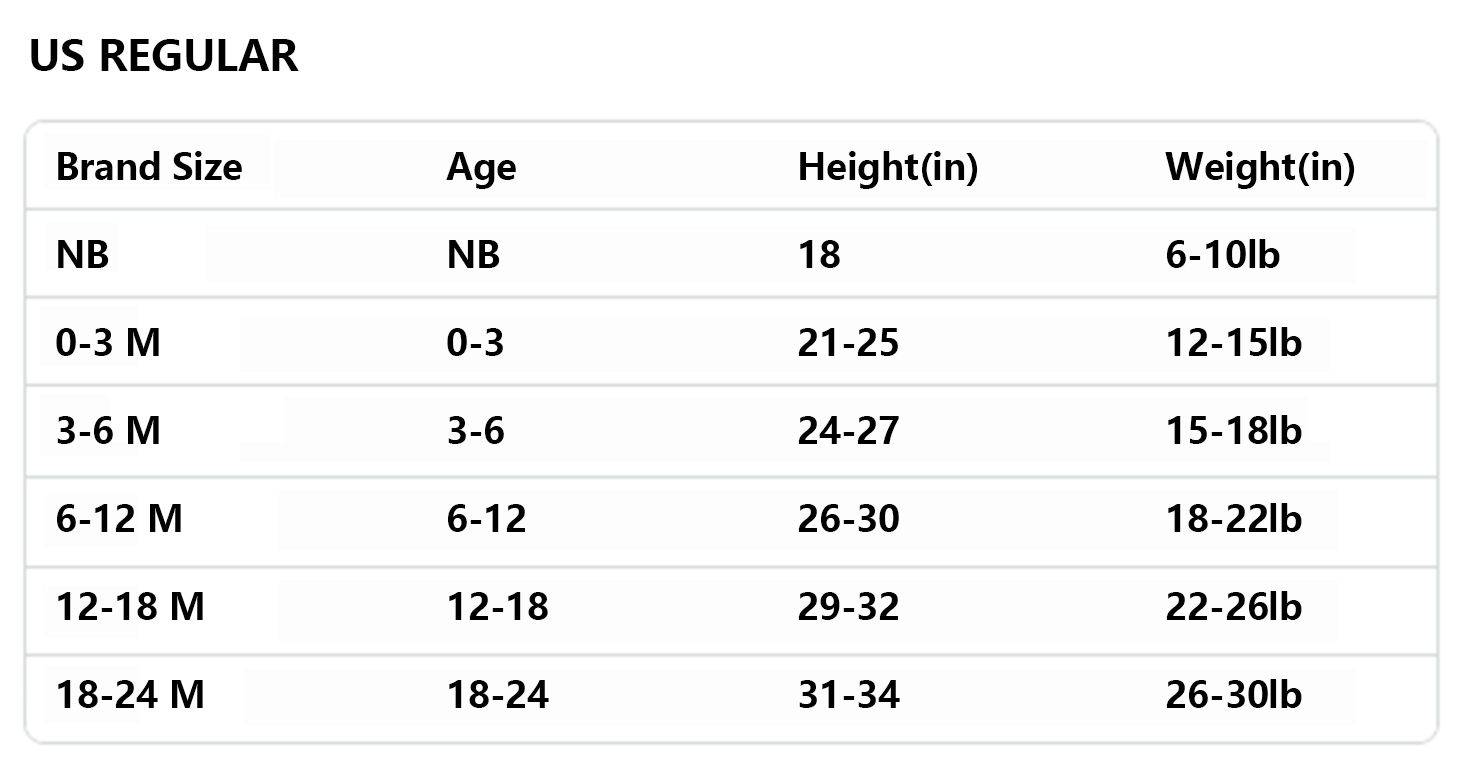Select the 12-15lb weight cell
Screen dimensions: 1464x774
1233,343
